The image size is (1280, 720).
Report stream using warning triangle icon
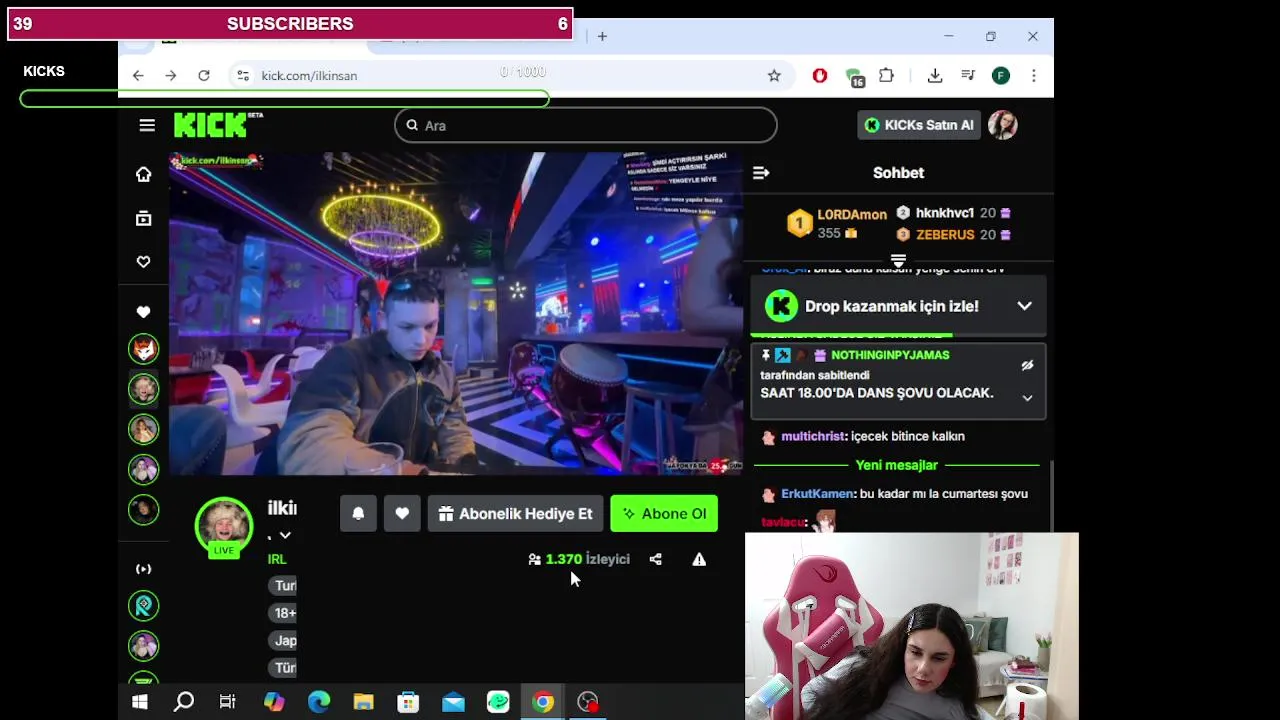tap(699, 559)
